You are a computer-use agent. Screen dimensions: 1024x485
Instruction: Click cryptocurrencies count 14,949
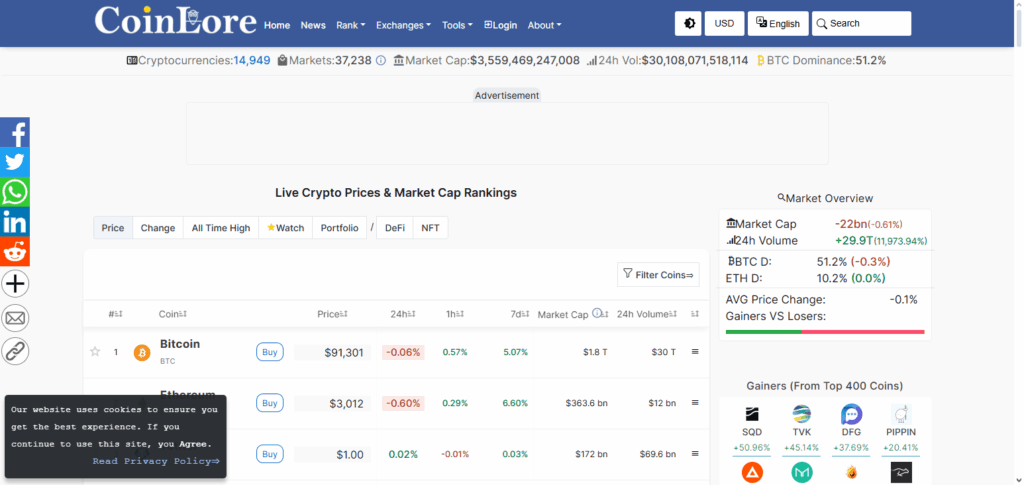251,61
